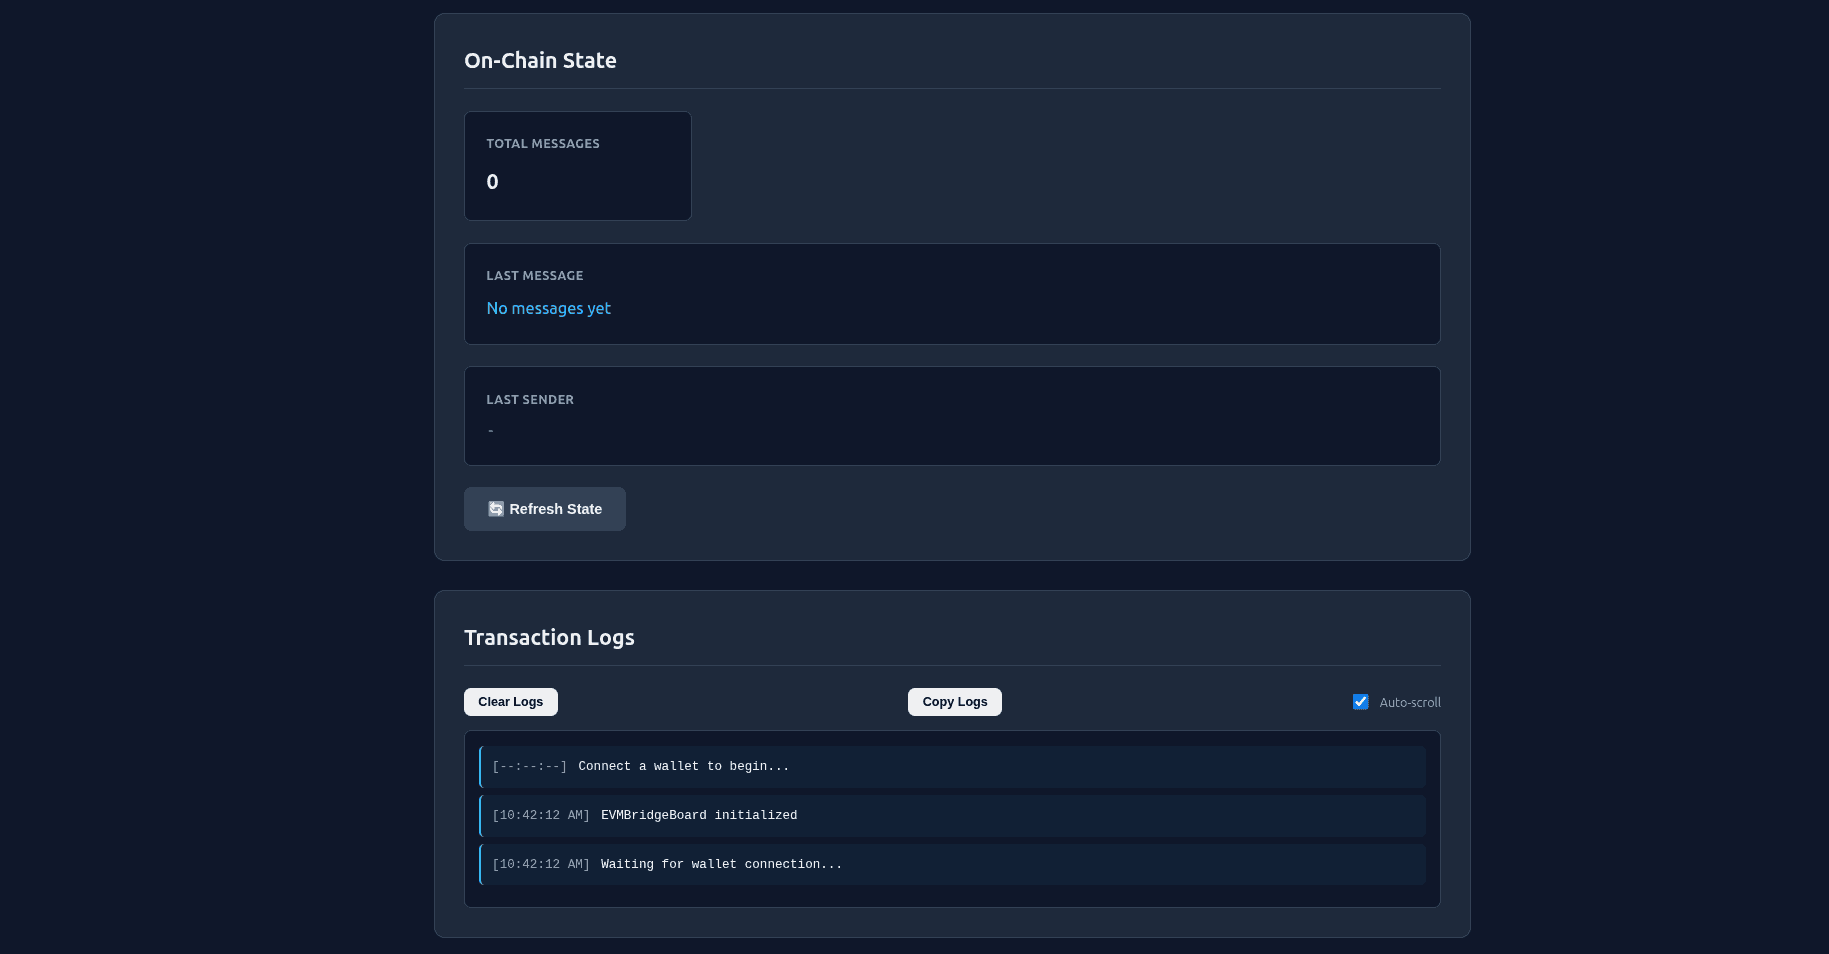Viewport: 1829px width, 954px height.
Task: Click the timestamp of the EVMBridgeBoard log entry
Action: tap(541, 816)
